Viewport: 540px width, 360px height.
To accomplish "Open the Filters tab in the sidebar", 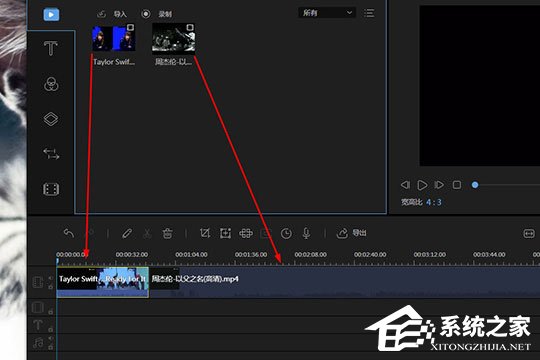I will tap(51, 84).
